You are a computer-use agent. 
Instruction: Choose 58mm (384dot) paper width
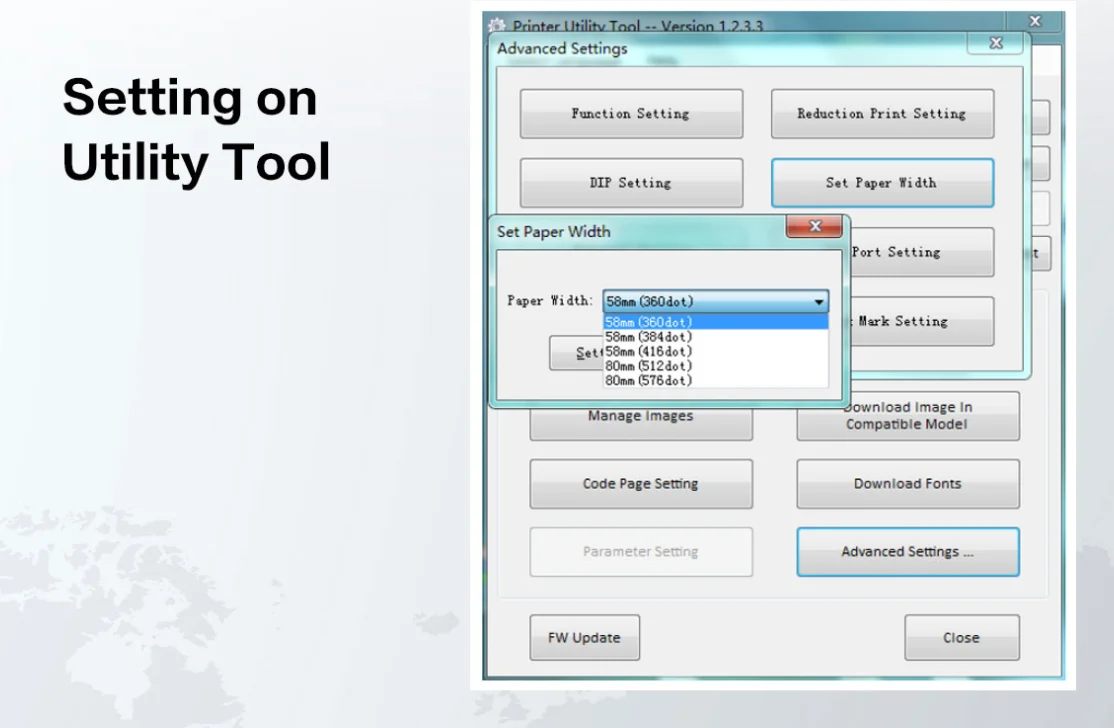click(x=714, y=337)
